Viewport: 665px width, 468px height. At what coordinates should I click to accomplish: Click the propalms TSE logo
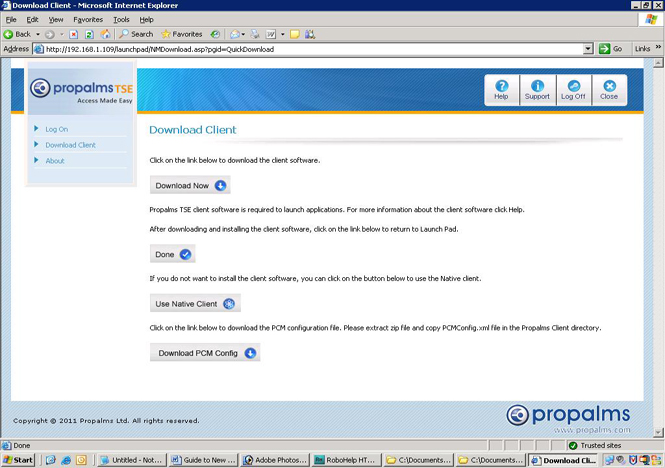pos(81,90)
